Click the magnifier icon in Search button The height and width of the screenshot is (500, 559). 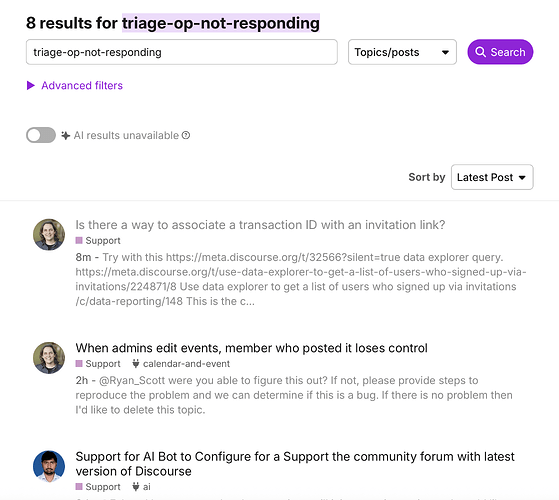pyautogui.click(x=480, y=52)
